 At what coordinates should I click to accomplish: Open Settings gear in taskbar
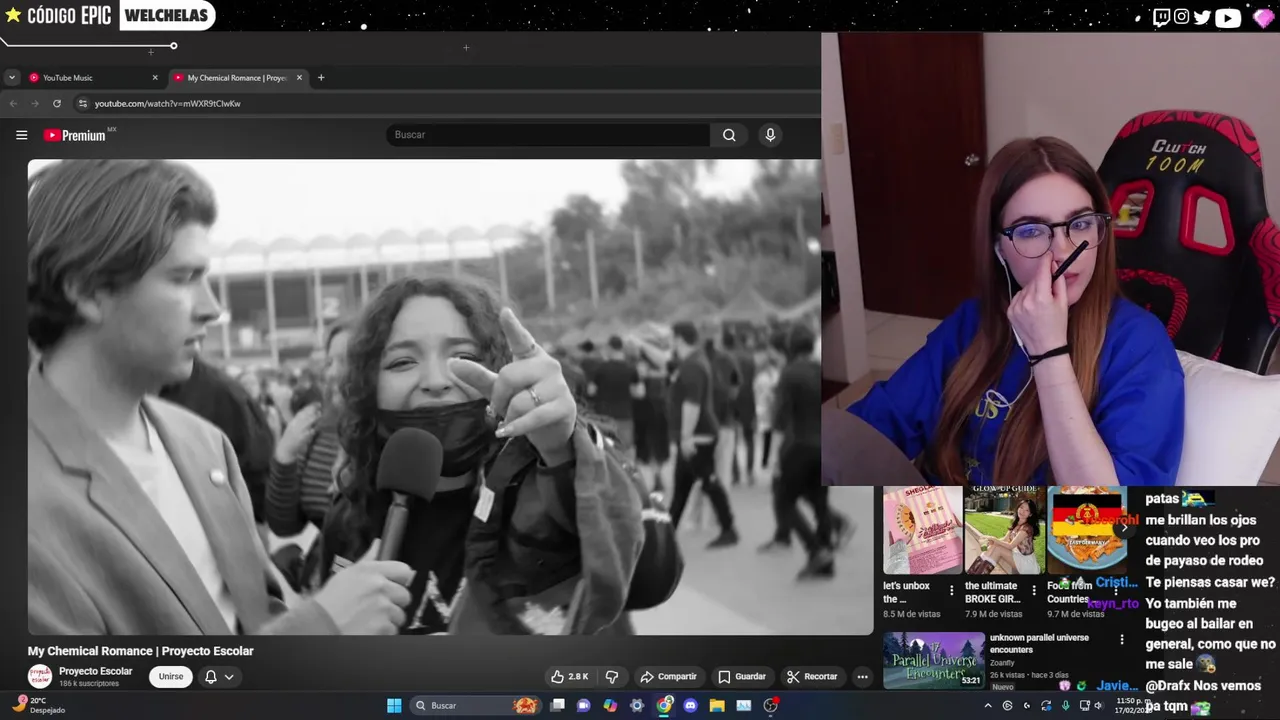coord(637,706)
